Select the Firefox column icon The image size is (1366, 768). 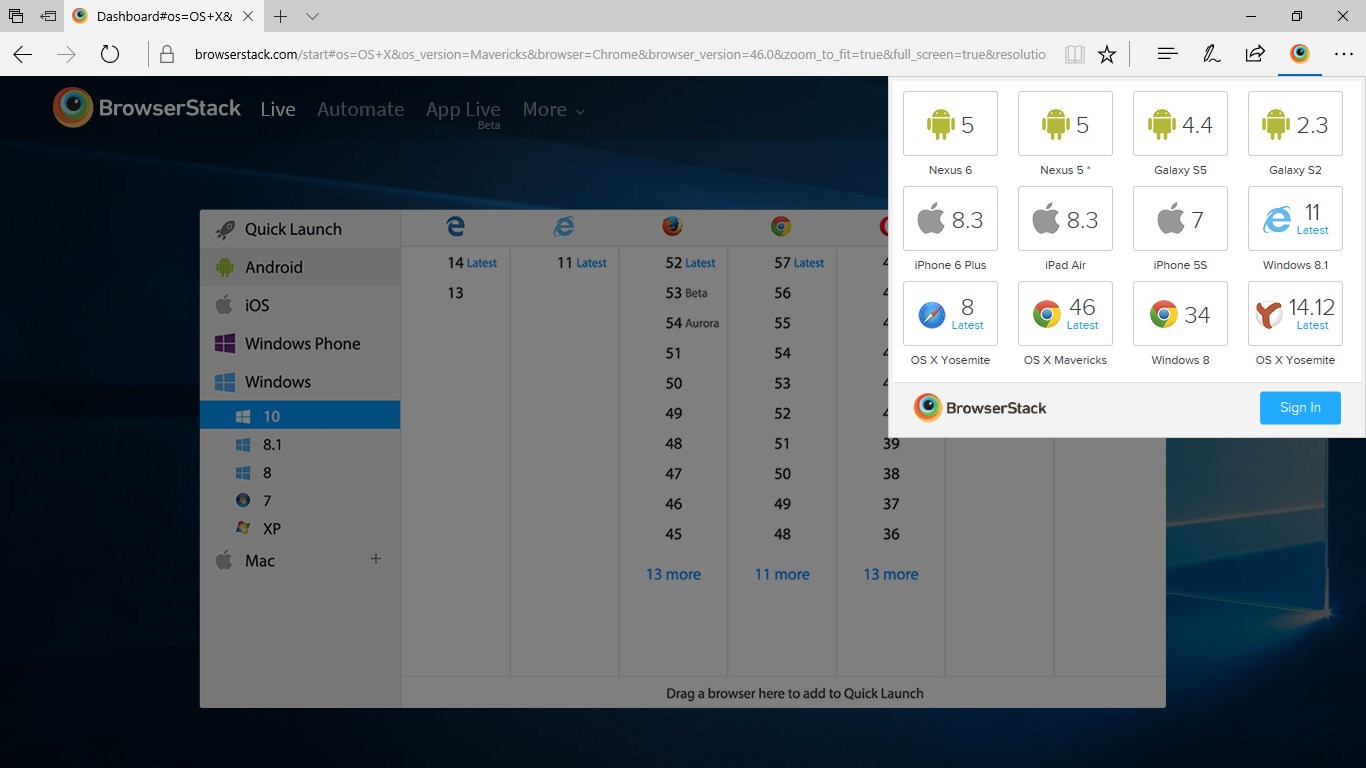click(672, 227)
